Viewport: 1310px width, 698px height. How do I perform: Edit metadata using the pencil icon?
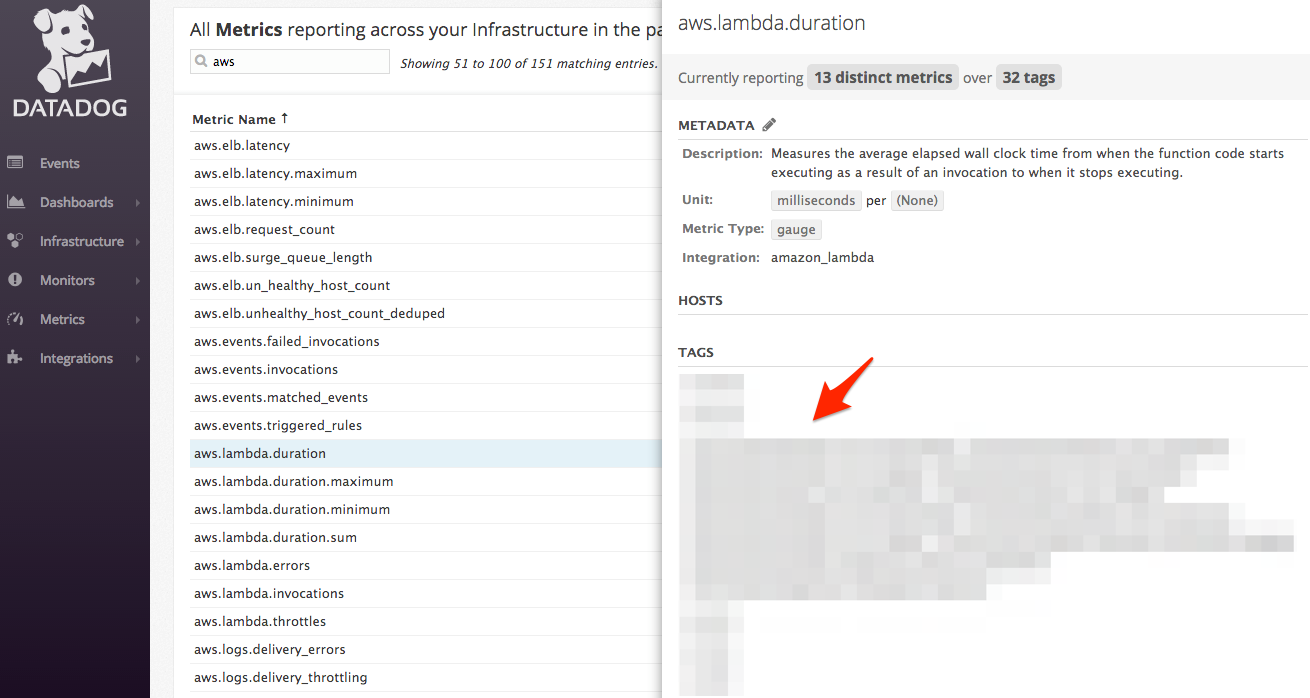pyautogui.click(x=769, y=125)
